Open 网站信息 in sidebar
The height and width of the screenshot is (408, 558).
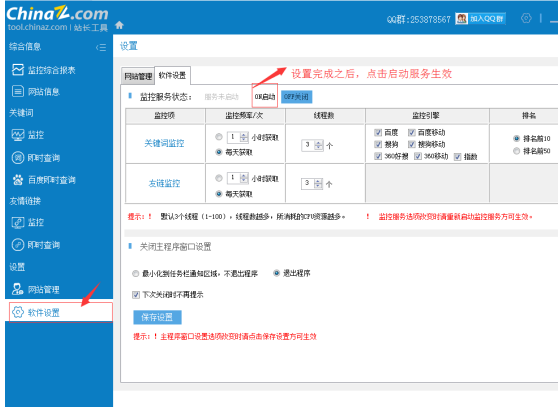pyautogui.click(x=36, y=91)
